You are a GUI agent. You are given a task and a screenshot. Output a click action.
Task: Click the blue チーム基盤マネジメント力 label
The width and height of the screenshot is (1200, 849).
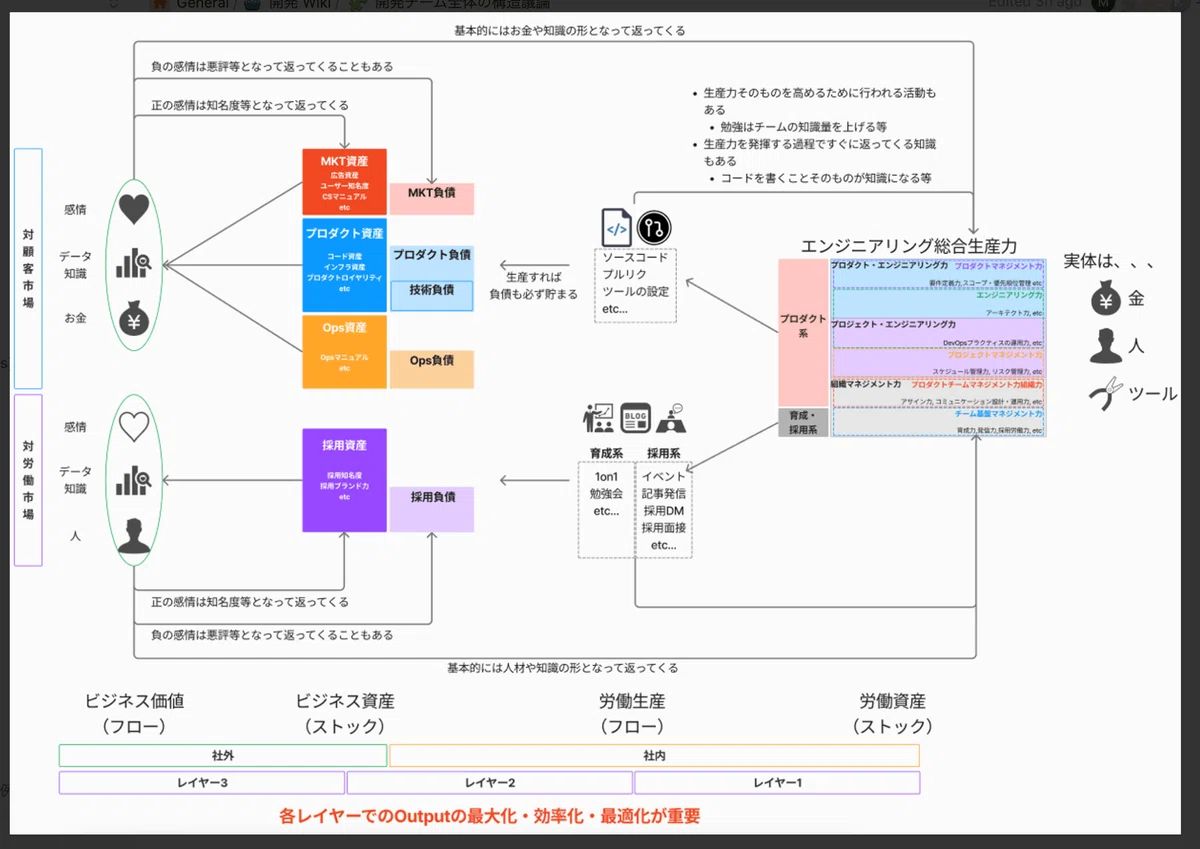(x=998, y=413)
